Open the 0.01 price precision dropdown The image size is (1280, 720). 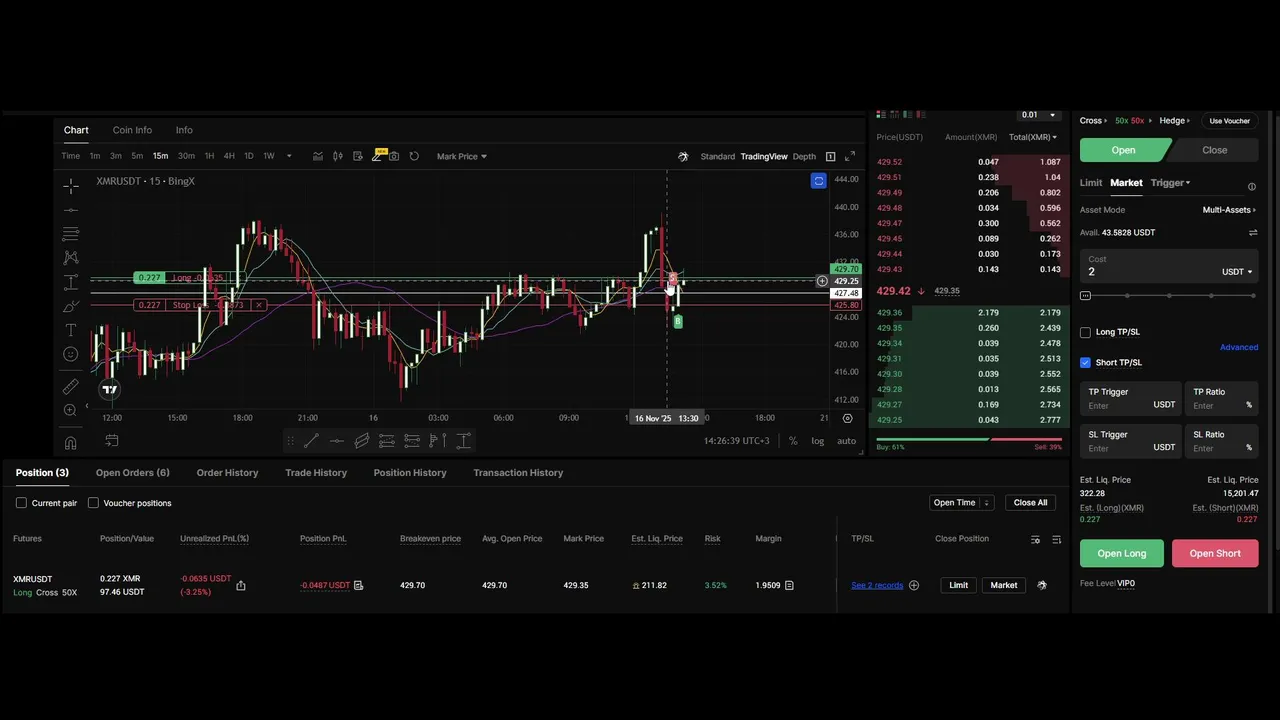point(1037,115)
